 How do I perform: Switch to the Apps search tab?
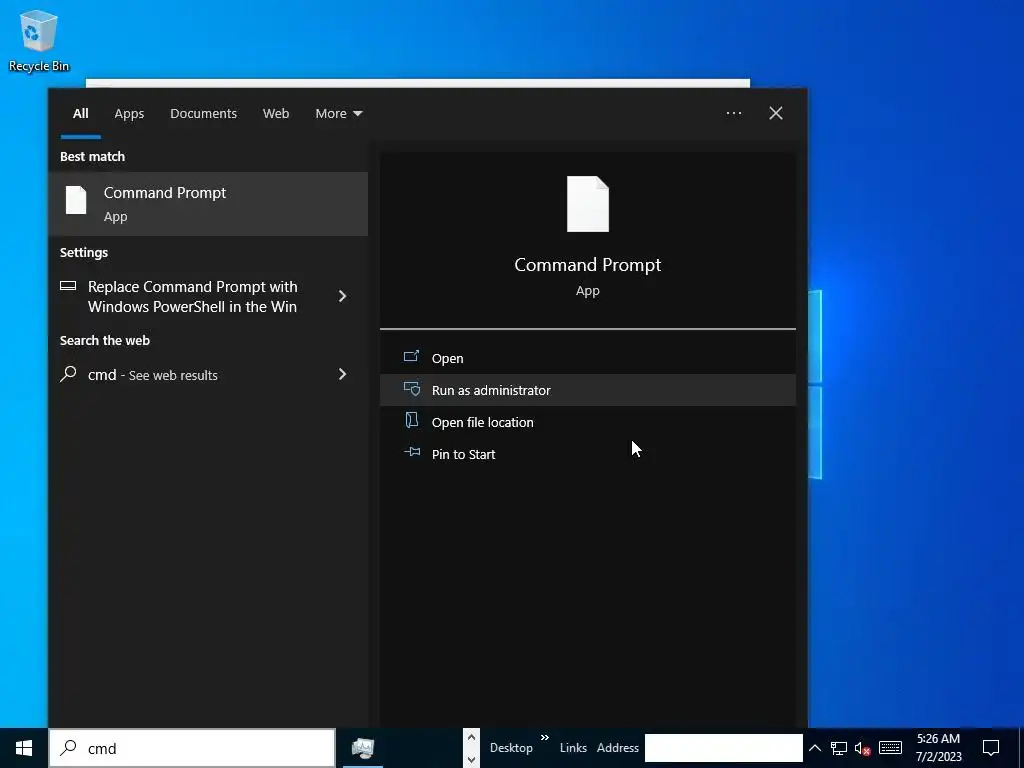tap(129, 114)
